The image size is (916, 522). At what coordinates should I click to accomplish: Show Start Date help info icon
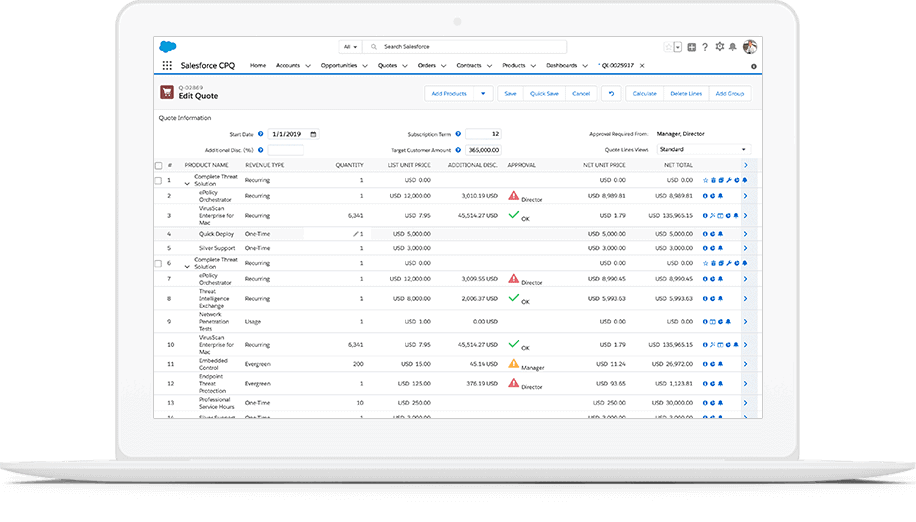pos(261,134)
